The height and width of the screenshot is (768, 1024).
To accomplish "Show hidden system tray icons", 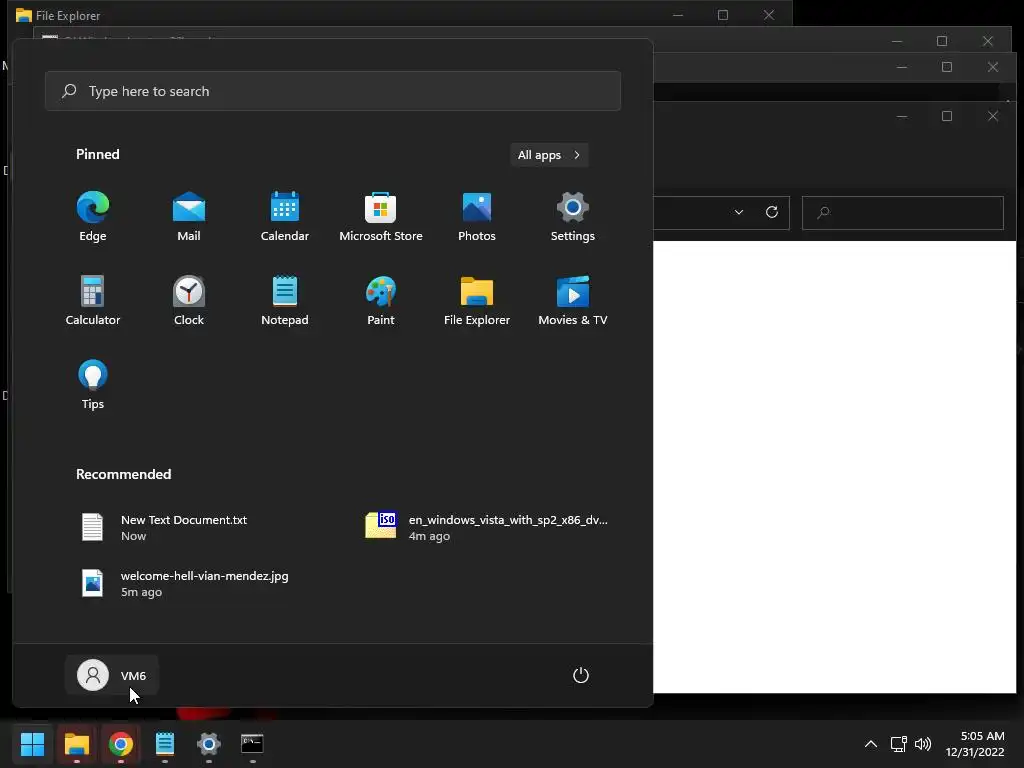I will point(871,744).
